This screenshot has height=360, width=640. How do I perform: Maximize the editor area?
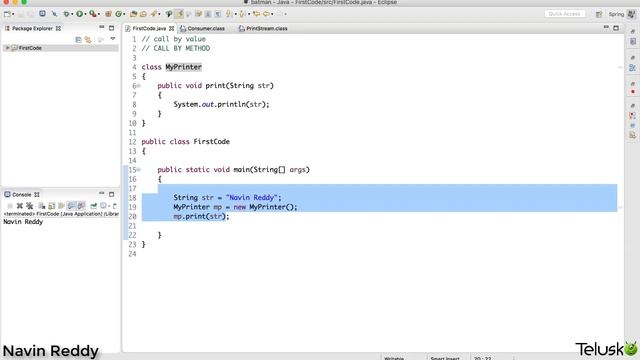616,28
